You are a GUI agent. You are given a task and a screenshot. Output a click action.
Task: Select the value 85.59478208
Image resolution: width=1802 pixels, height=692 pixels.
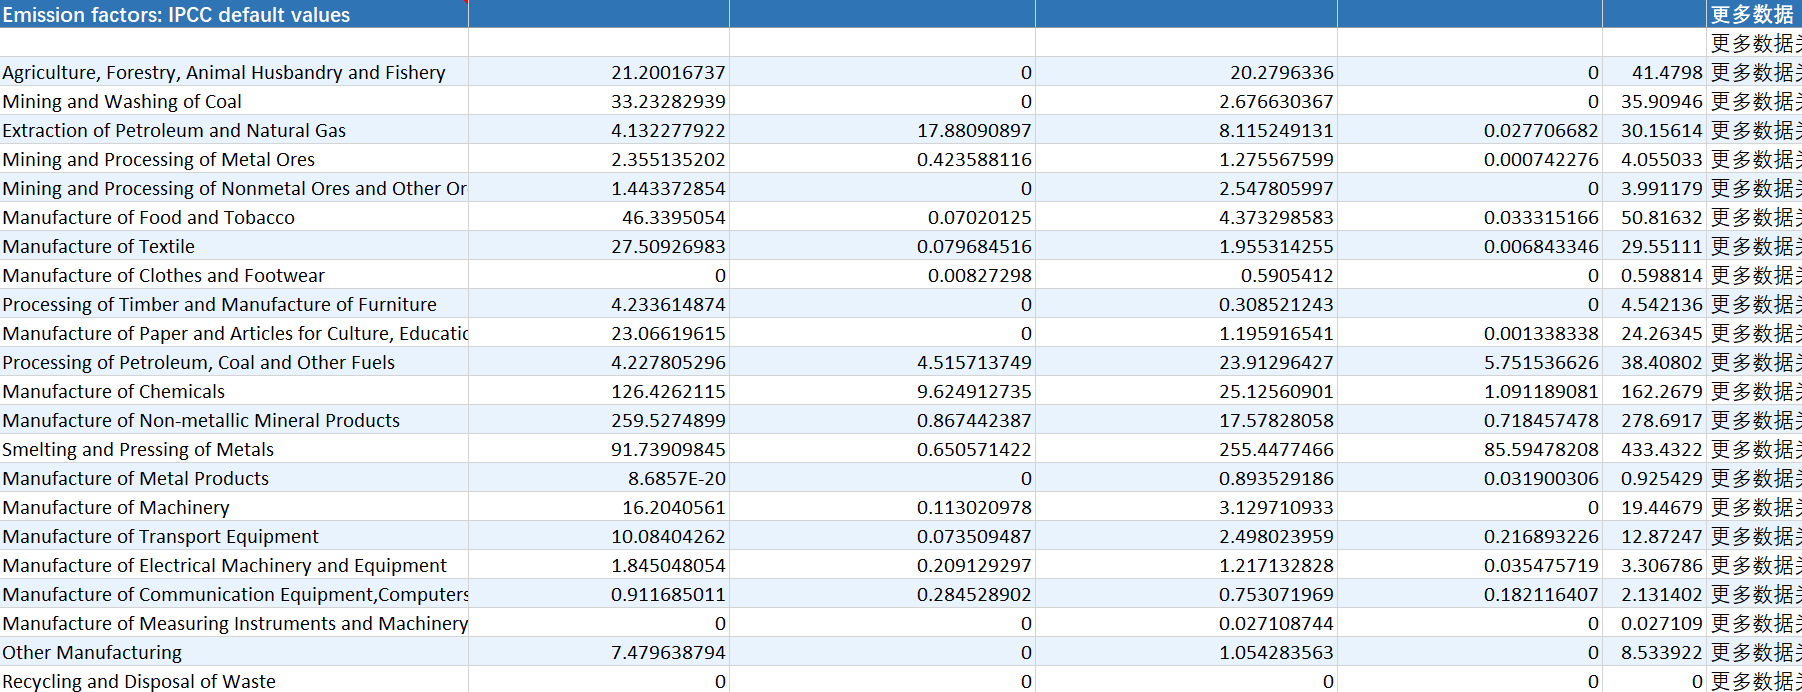click(x=1470, y=449)
